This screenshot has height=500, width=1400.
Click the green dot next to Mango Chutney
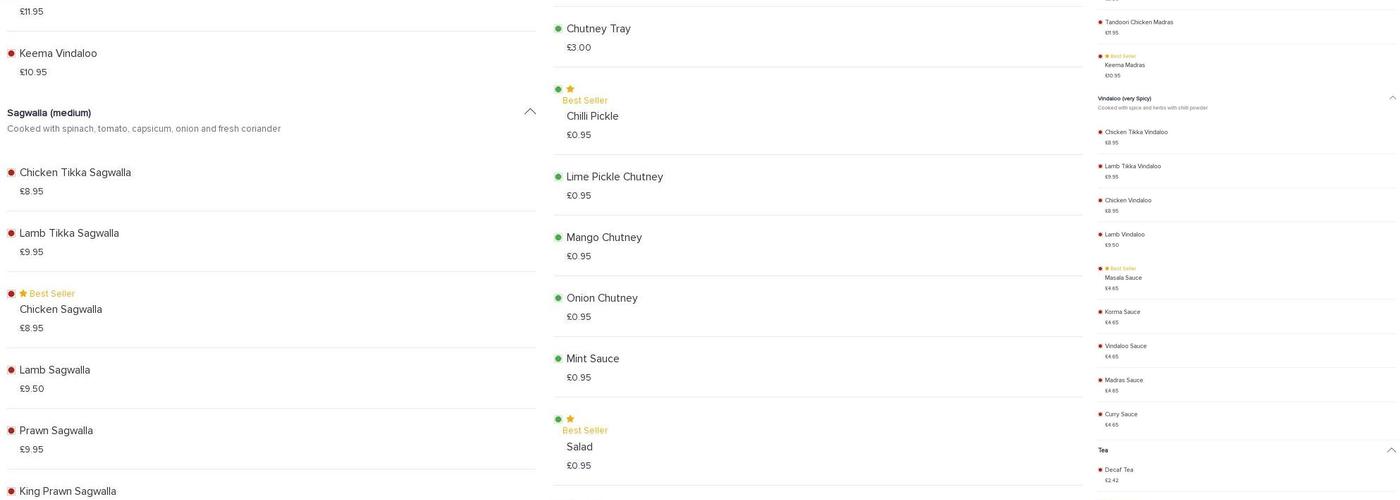pyautogui.click(x=558, y=238)
